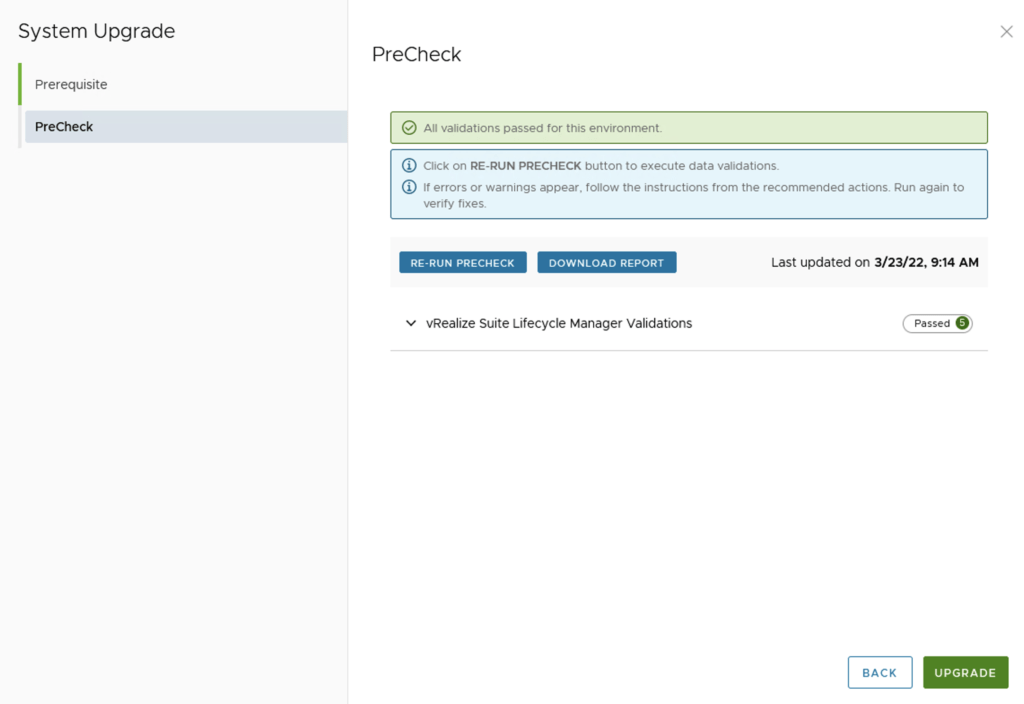This screenshot has height=704, width=1024.
Task: Click the green checkmark success icon
Action: pyautogui.click(x=409, y=128)
